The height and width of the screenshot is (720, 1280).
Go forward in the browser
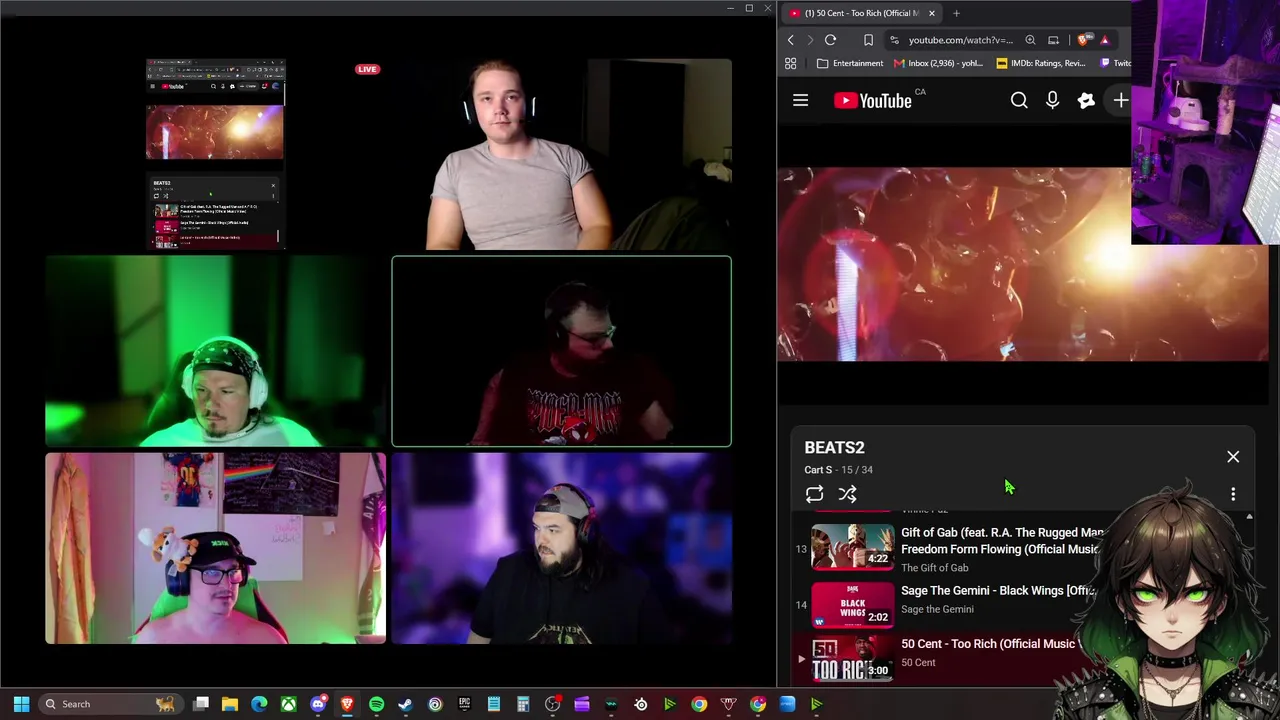[x=808, y=40]
